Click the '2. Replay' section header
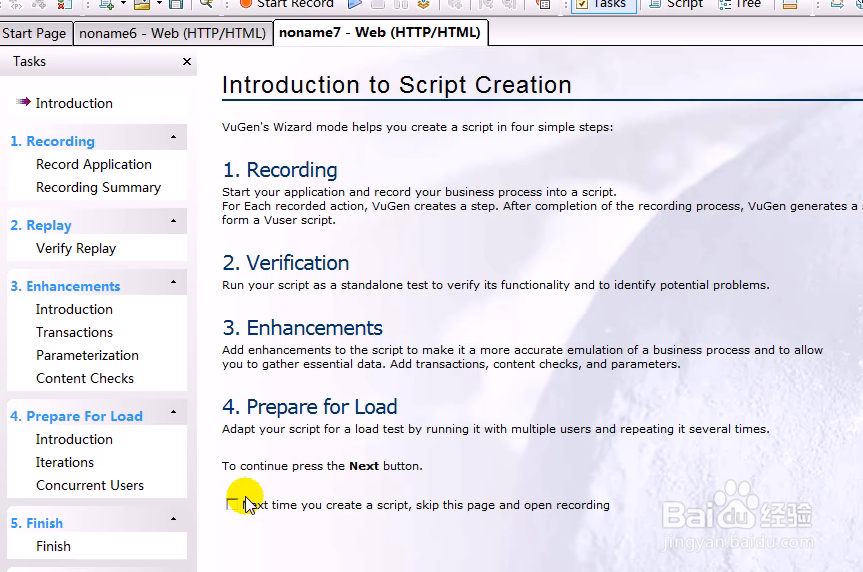The height and width of the screenshot is (572, 863). point(41,226)
